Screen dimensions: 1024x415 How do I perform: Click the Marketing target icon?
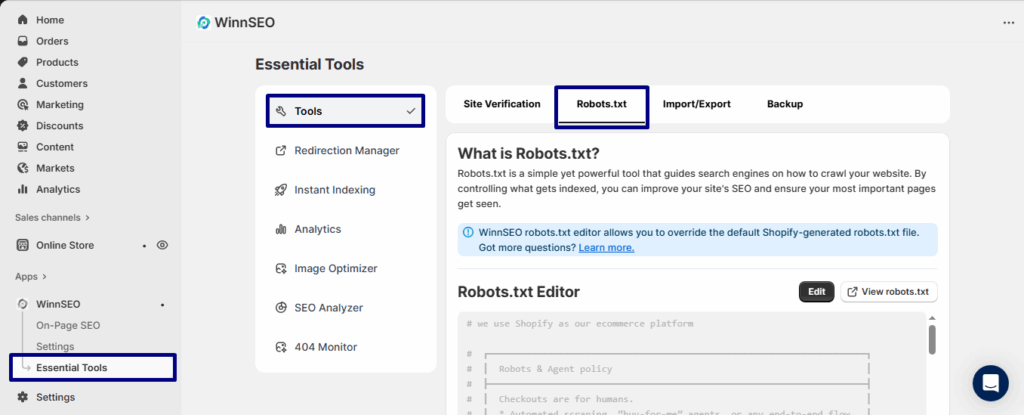[23, 105]
